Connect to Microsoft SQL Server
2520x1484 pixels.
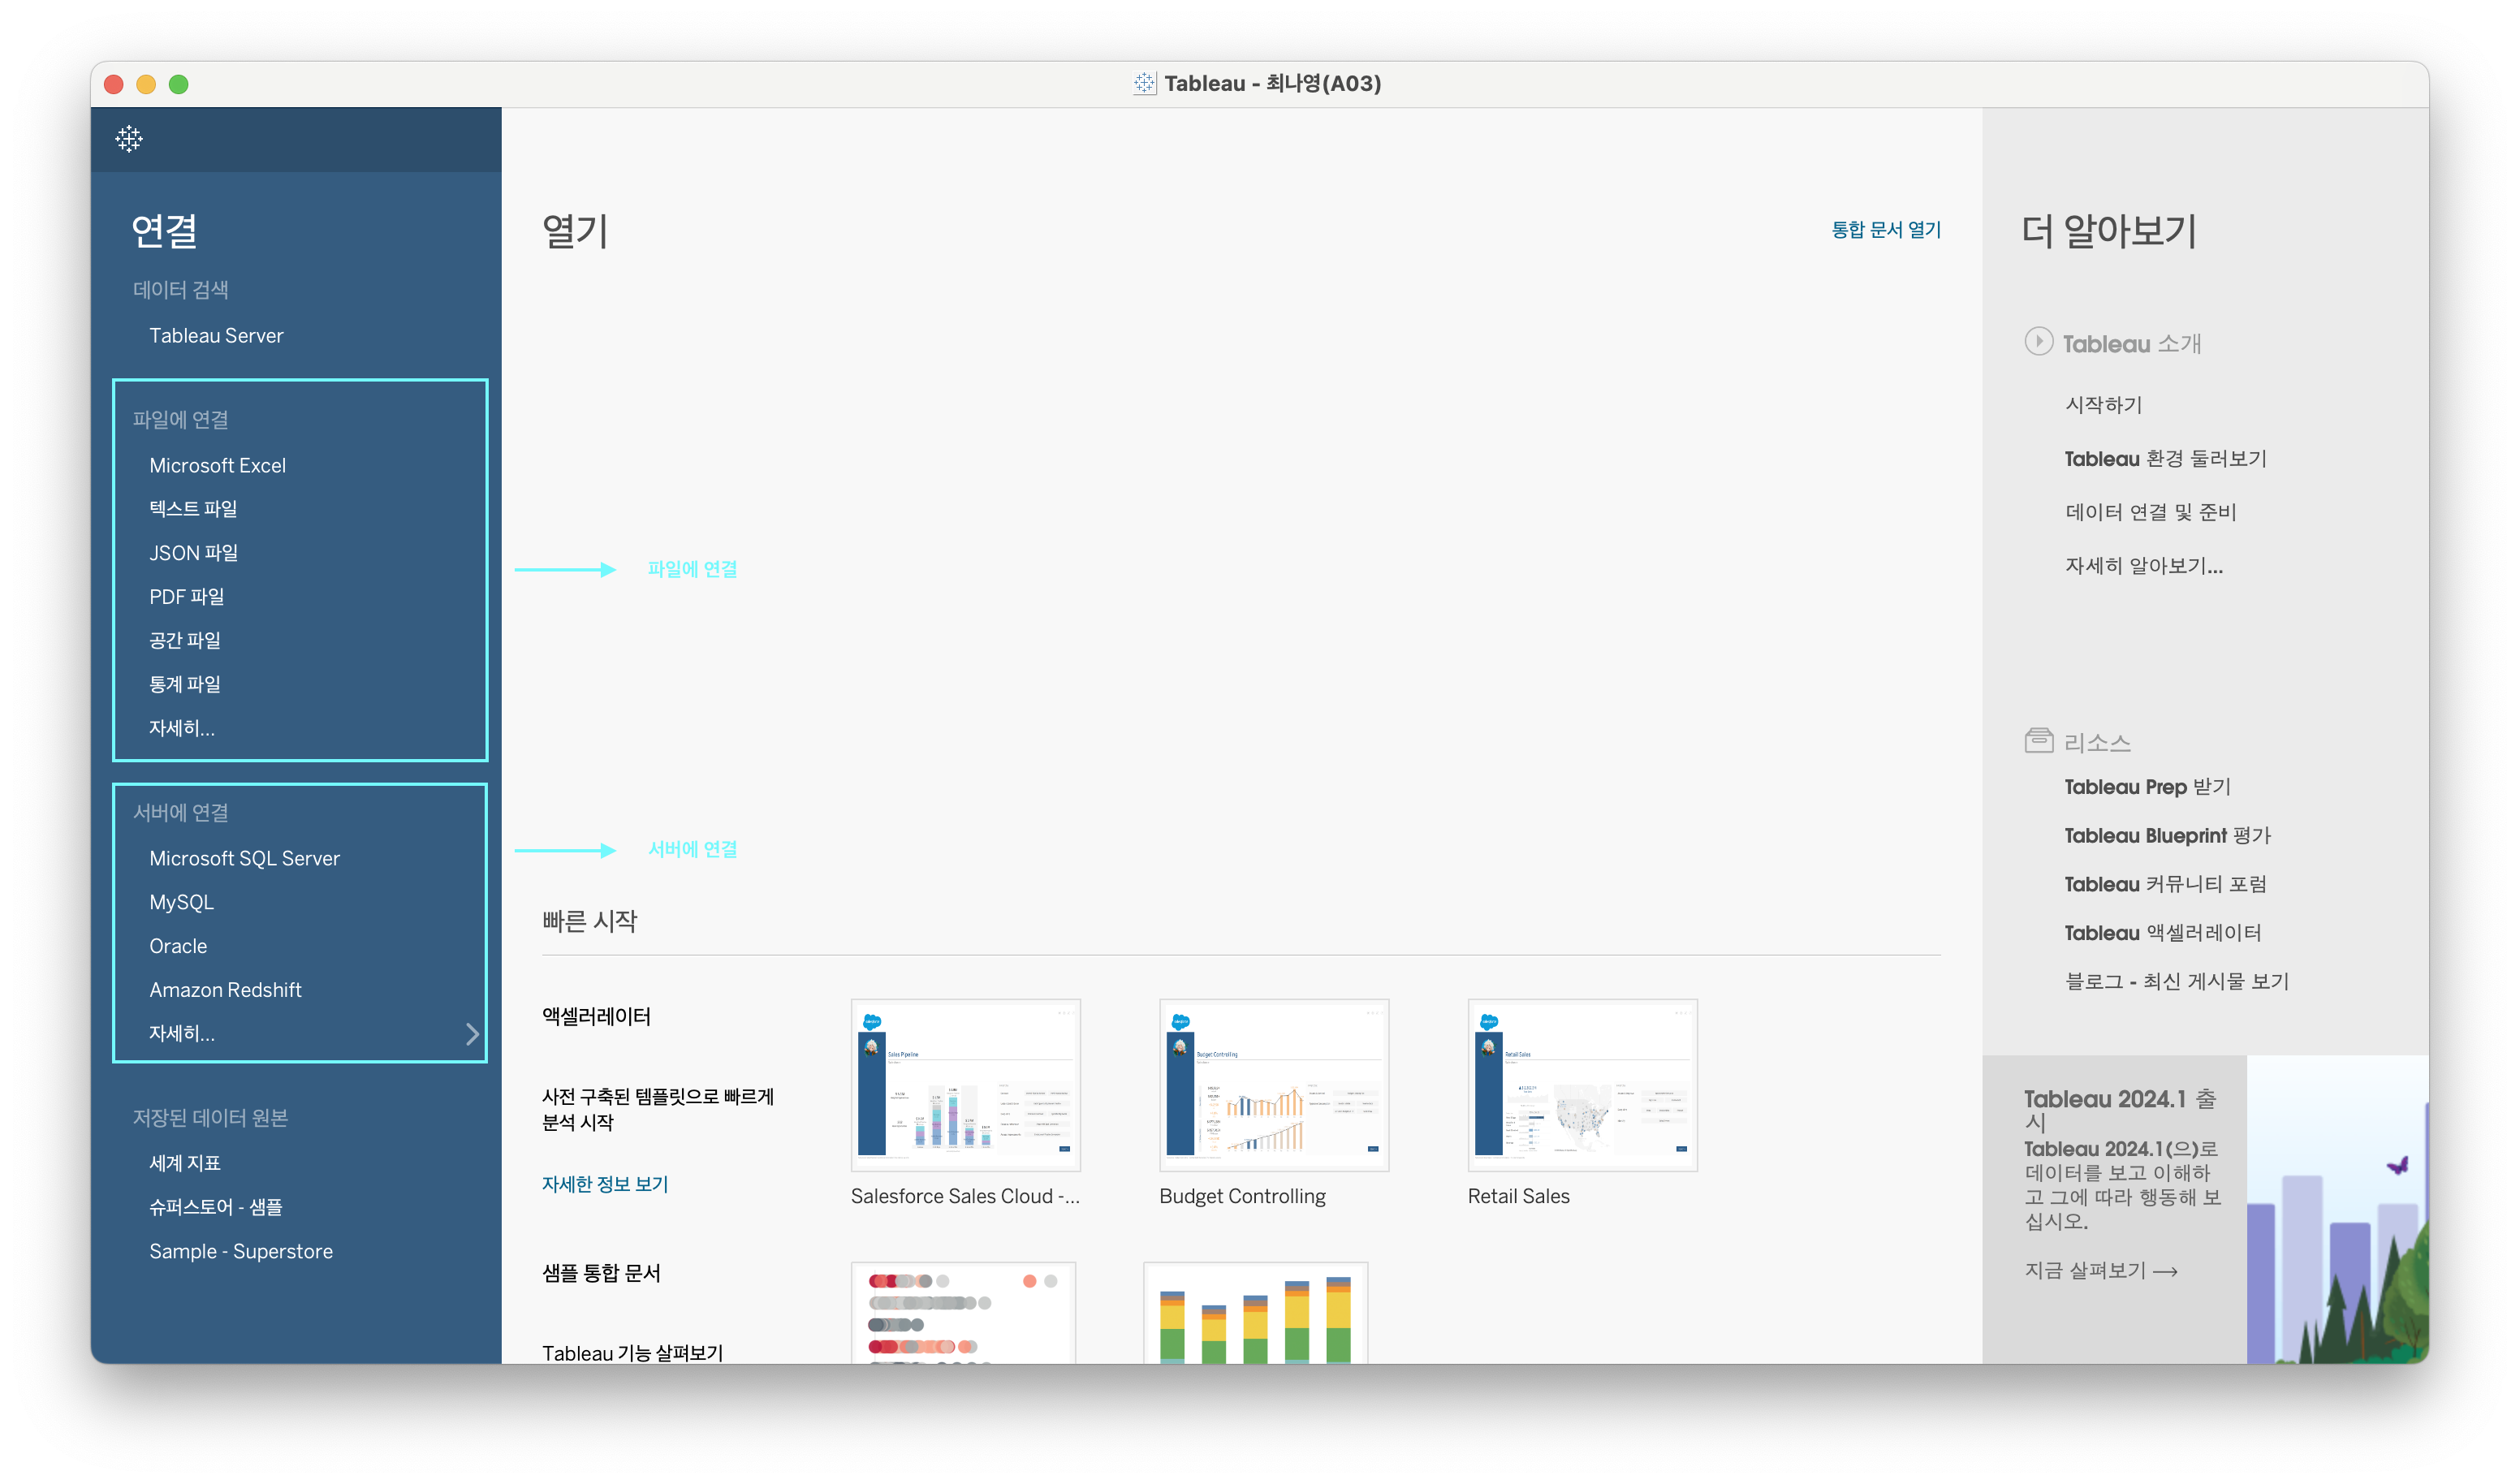coord(244,859)
